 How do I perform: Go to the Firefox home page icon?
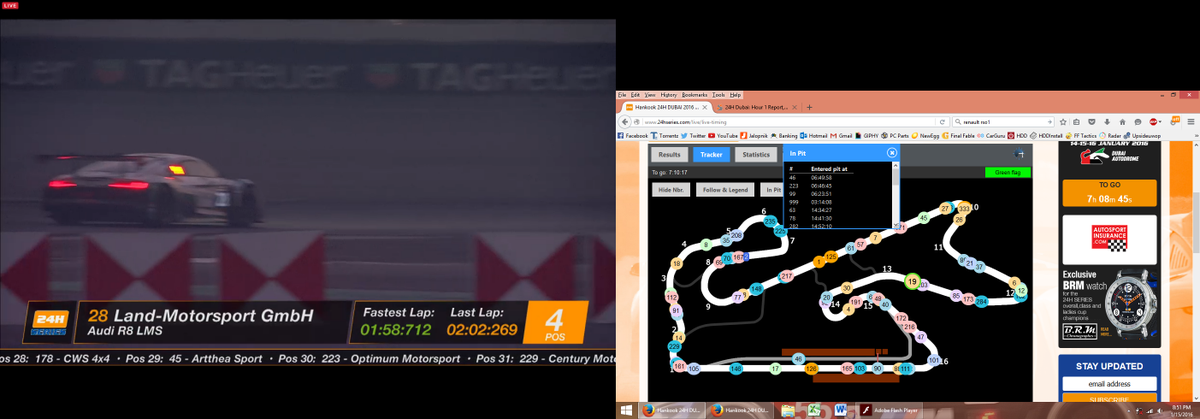(x=1122, y=122)
